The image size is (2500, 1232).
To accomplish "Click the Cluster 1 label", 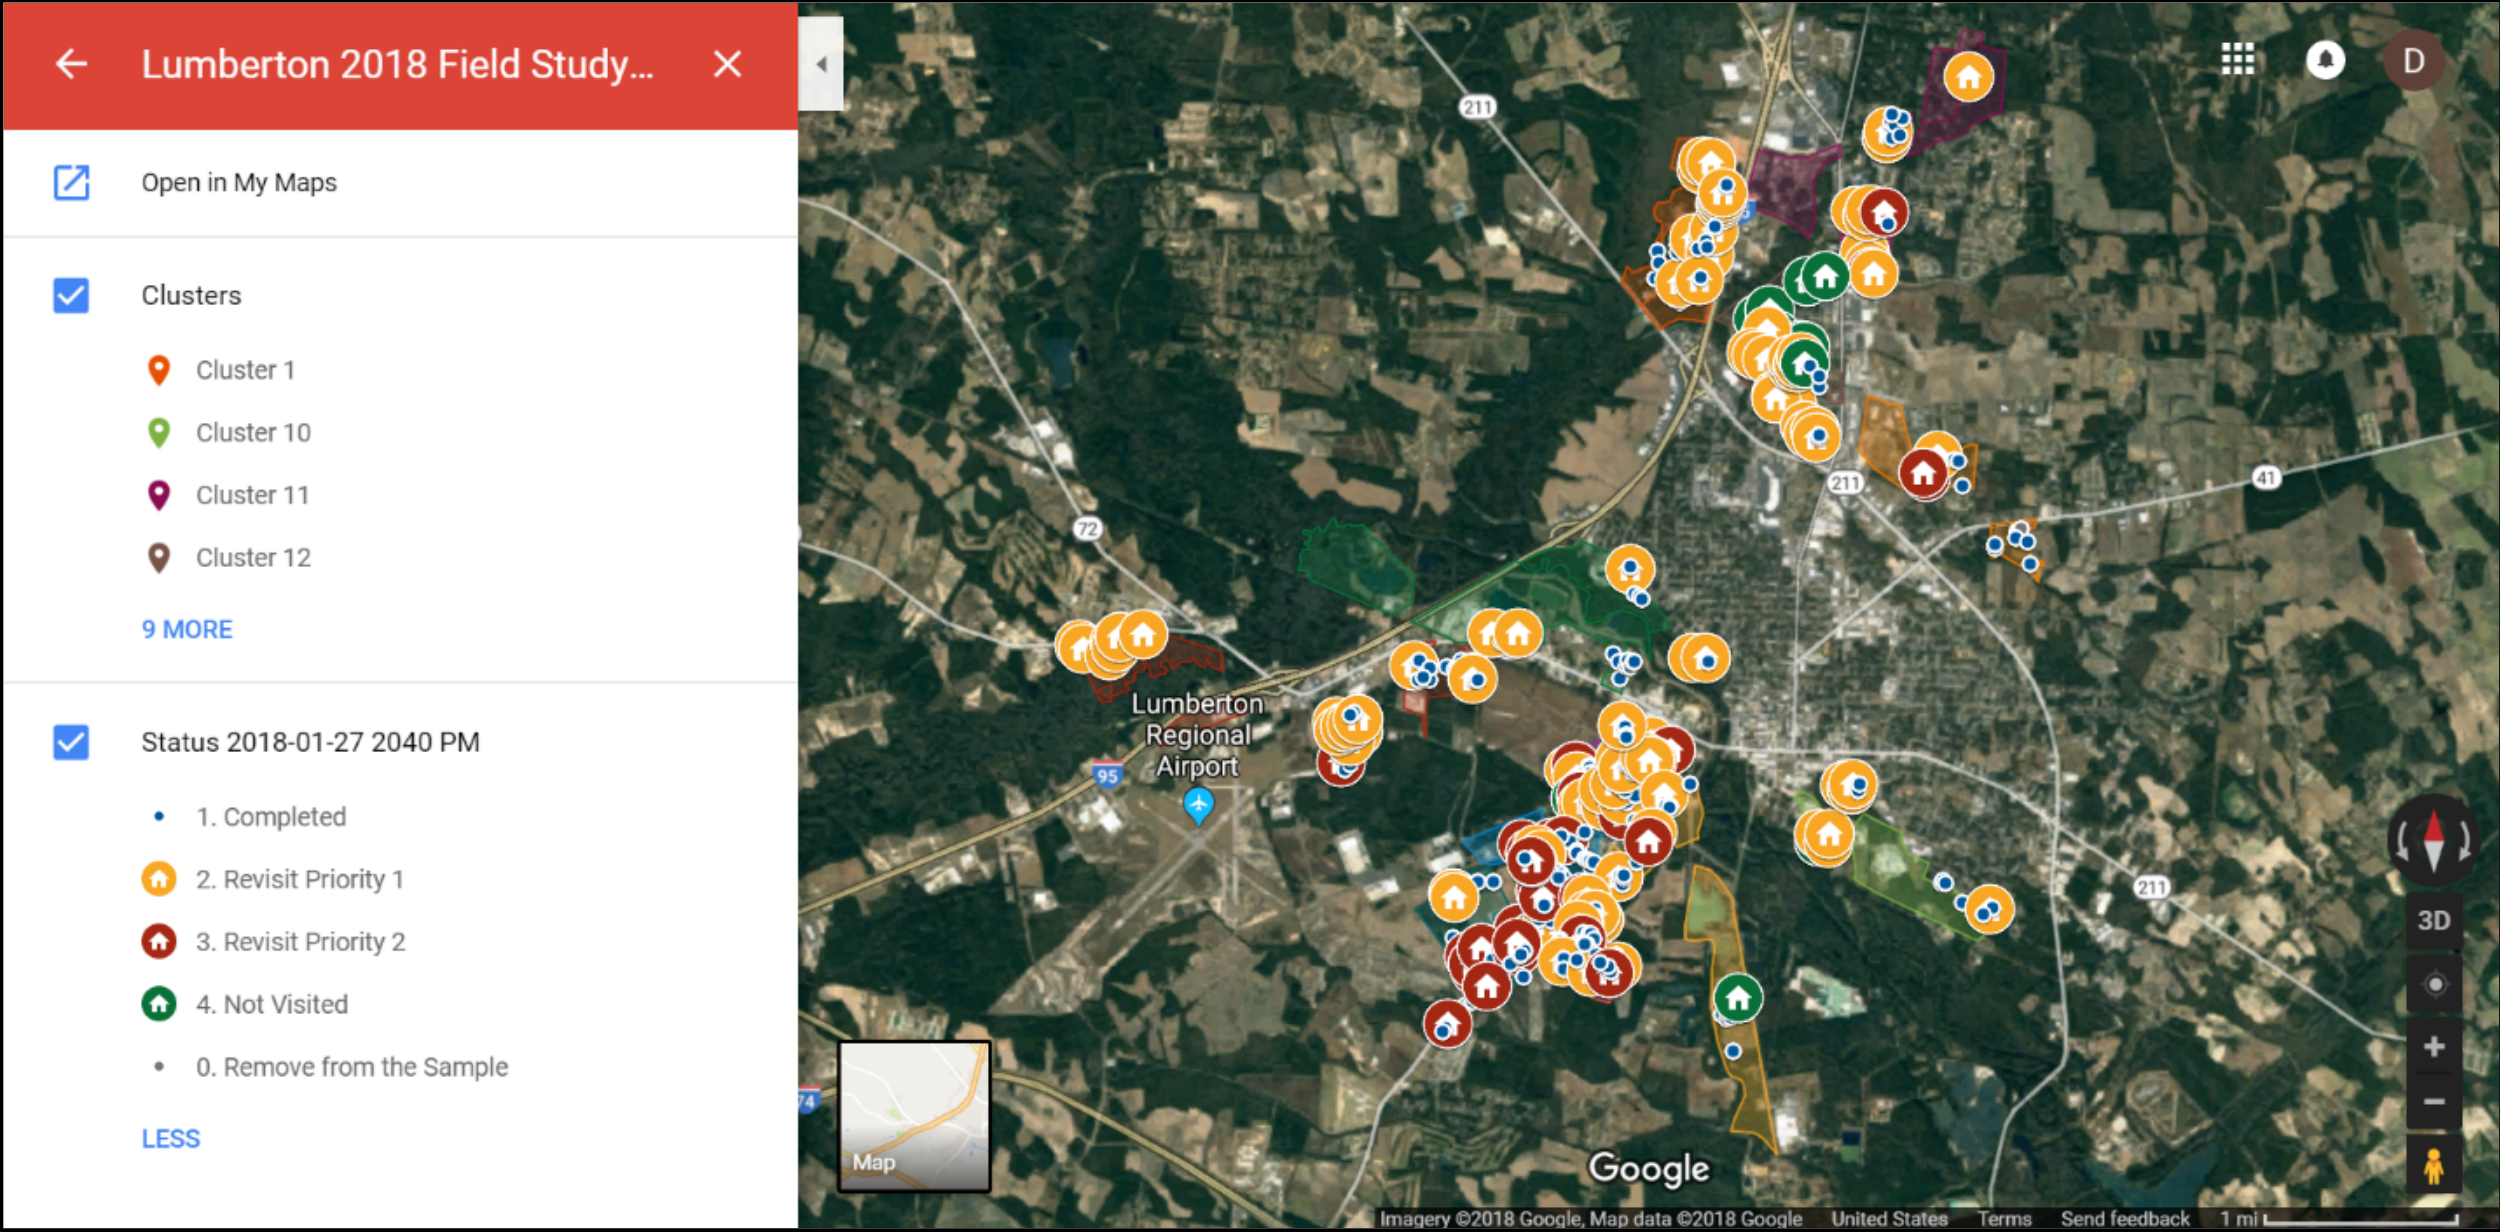I will (245, 370).
